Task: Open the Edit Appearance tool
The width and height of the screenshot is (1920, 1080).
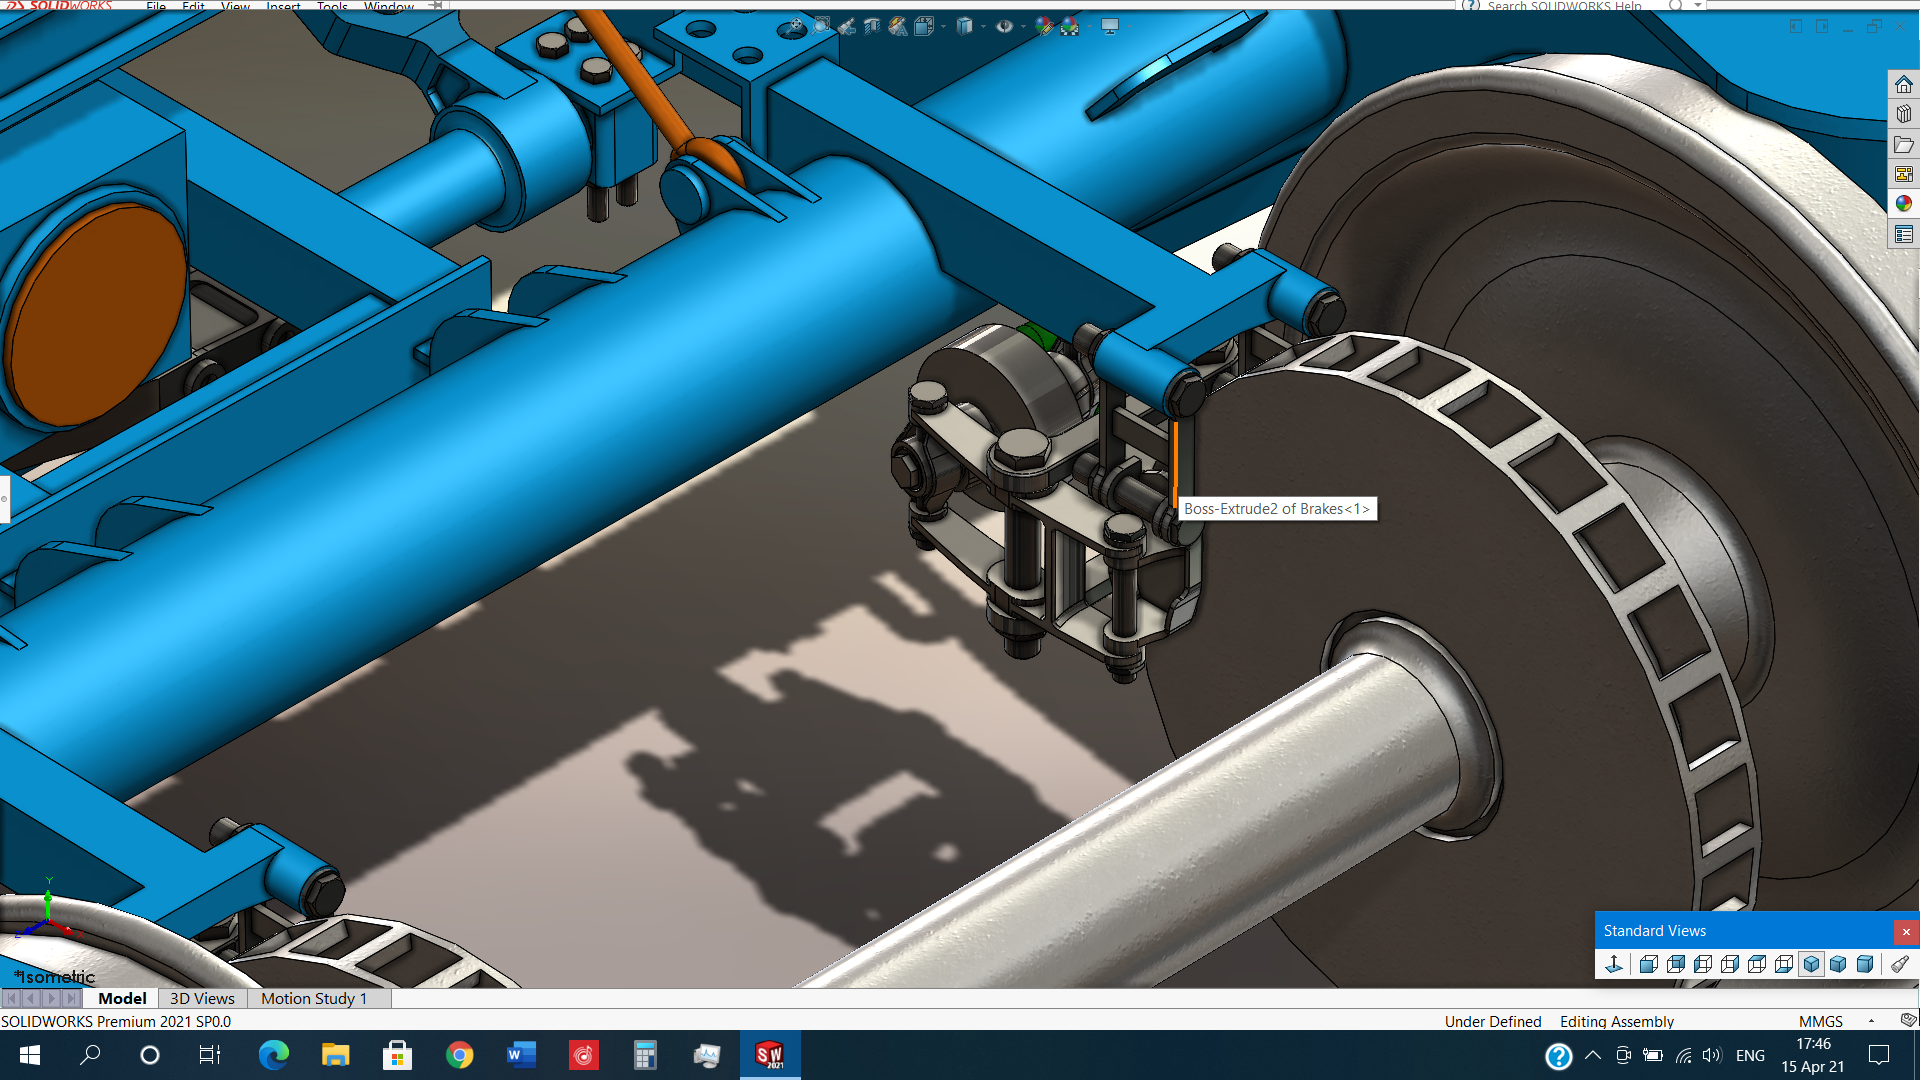Action: [x=1044, y=27]
